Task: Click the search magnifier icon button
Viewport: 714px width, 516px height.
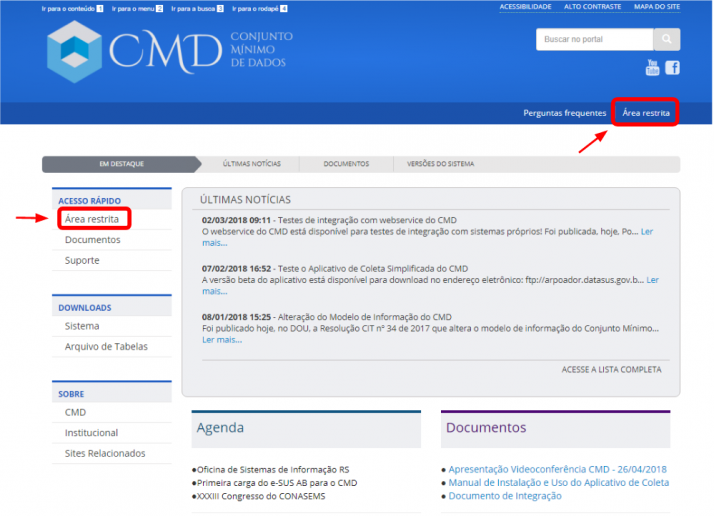Action: 666,40
